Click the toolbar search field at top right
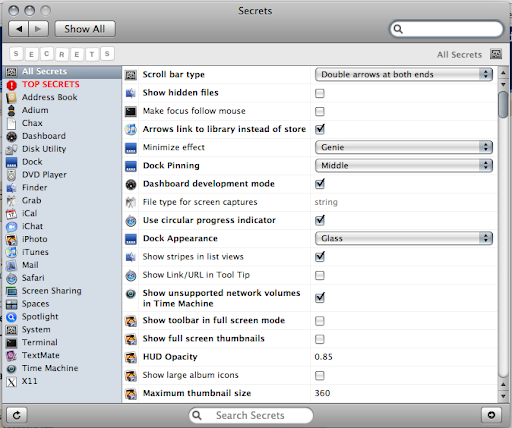Image resolution: width=512 pixels, height=428 pixels. pyautogui.click(x=446, y=29)
